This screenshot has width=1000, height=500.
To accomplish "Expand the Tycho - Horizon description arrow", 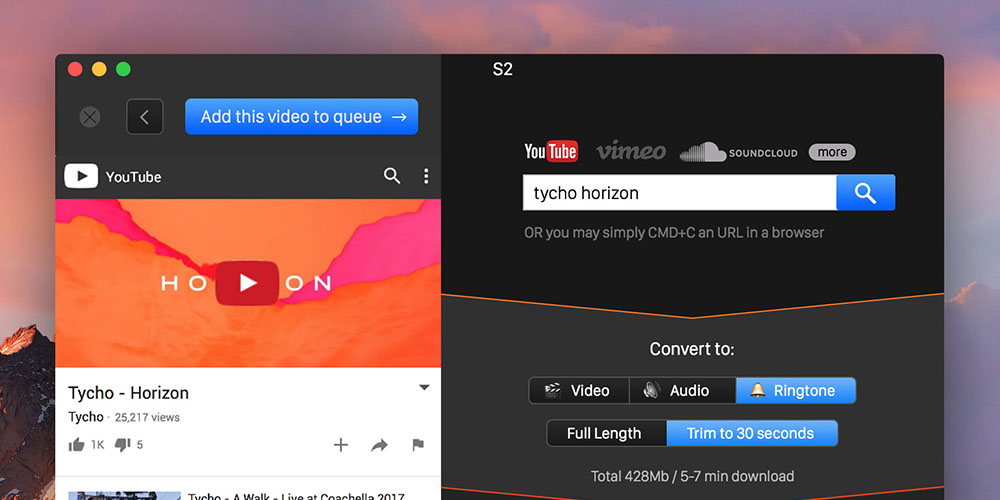I will pos(424,387).
